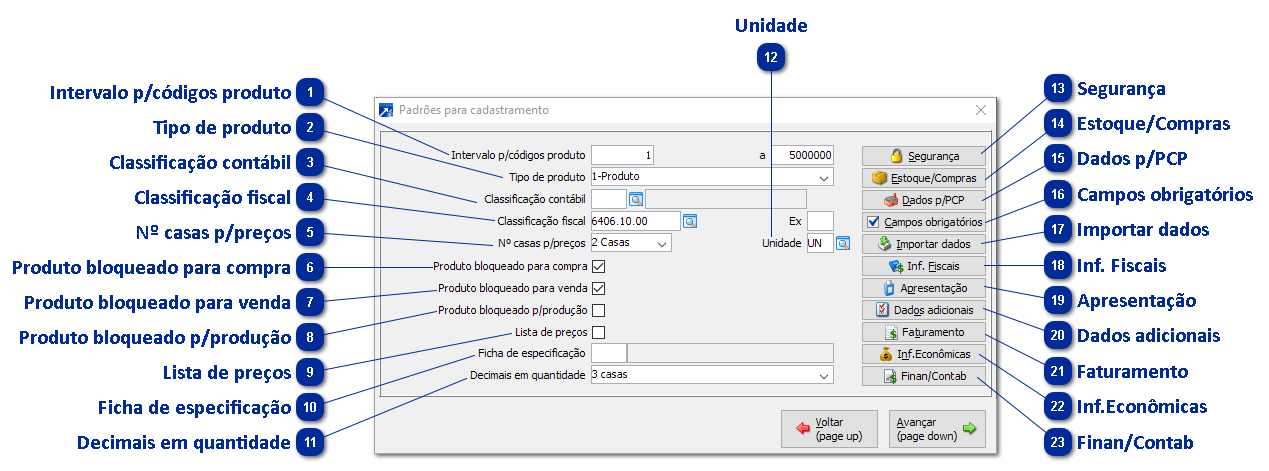Open the Nº casas p/preços dropdown
Screen dimensions: 1269x471
(x=663, y=243)
